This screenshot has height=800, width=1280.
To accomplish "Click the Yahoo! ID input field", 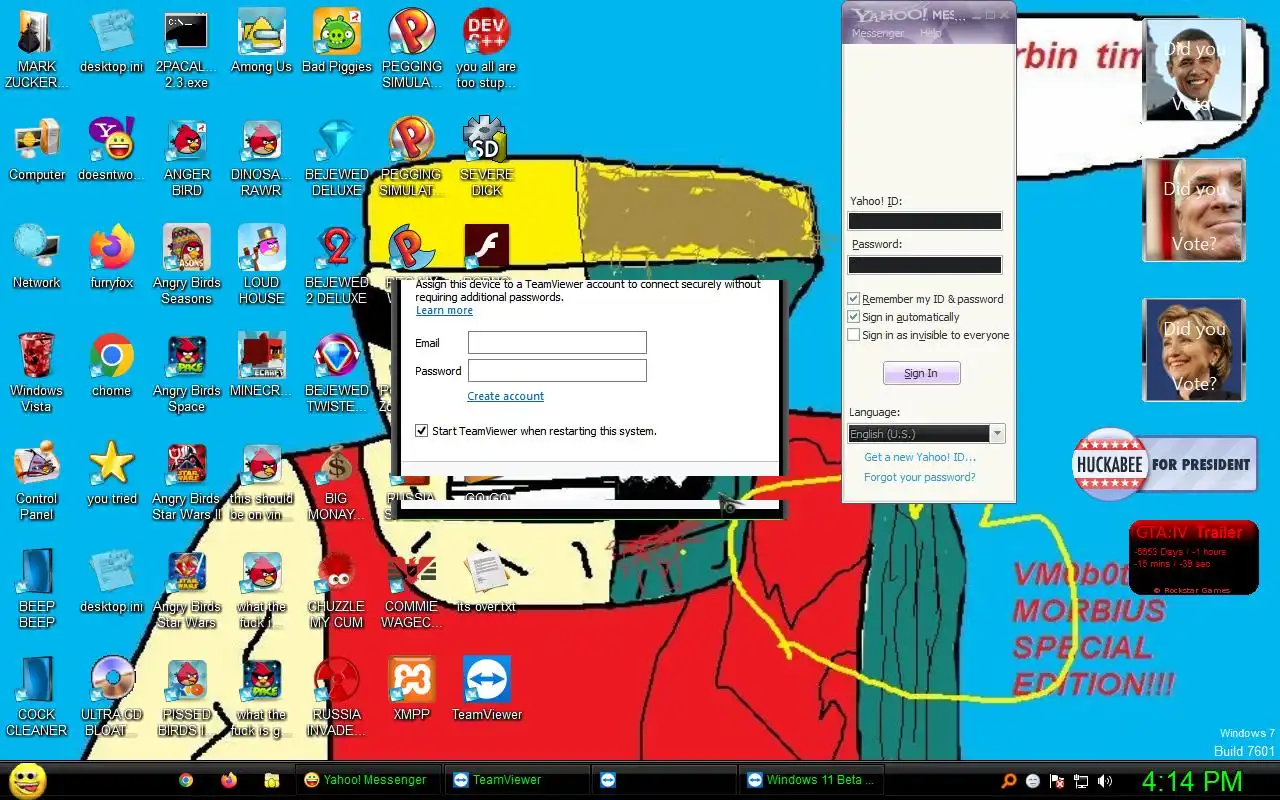I will tap(925, 221).
